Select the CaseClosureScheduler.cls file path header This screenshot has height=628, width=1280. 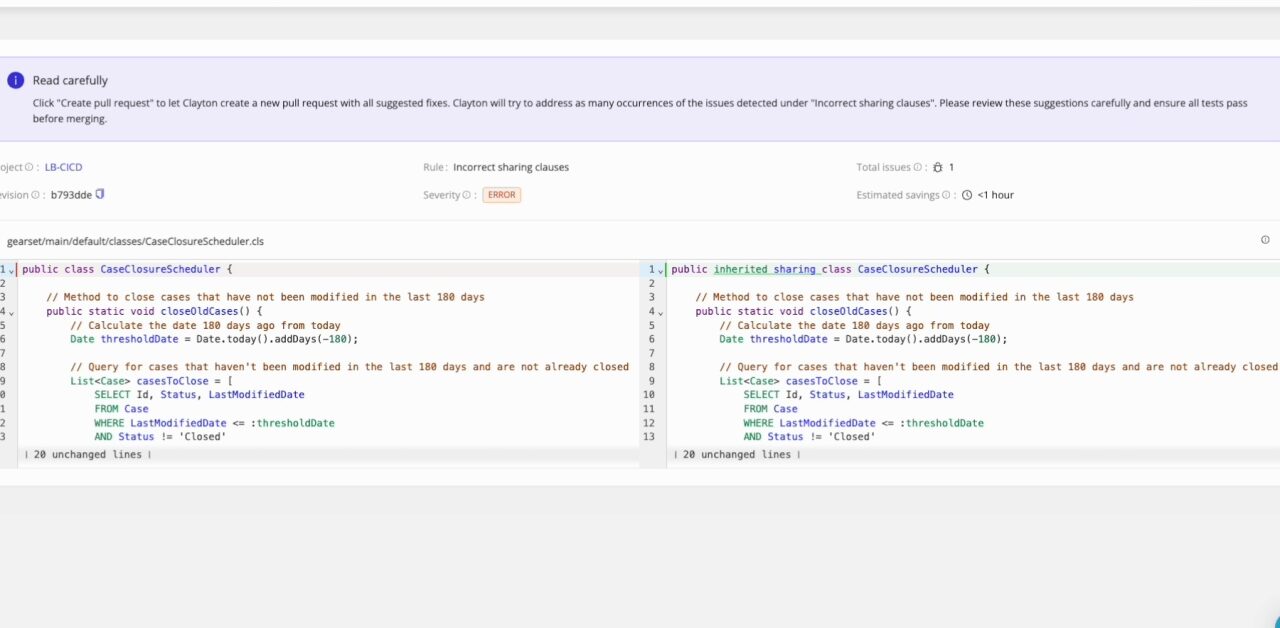click(x=135, y=241)
